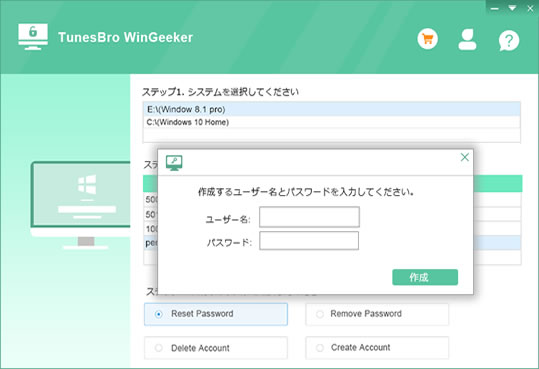Close the create user dialog
Screen dimensions: 539x369
tap(464, 157)
